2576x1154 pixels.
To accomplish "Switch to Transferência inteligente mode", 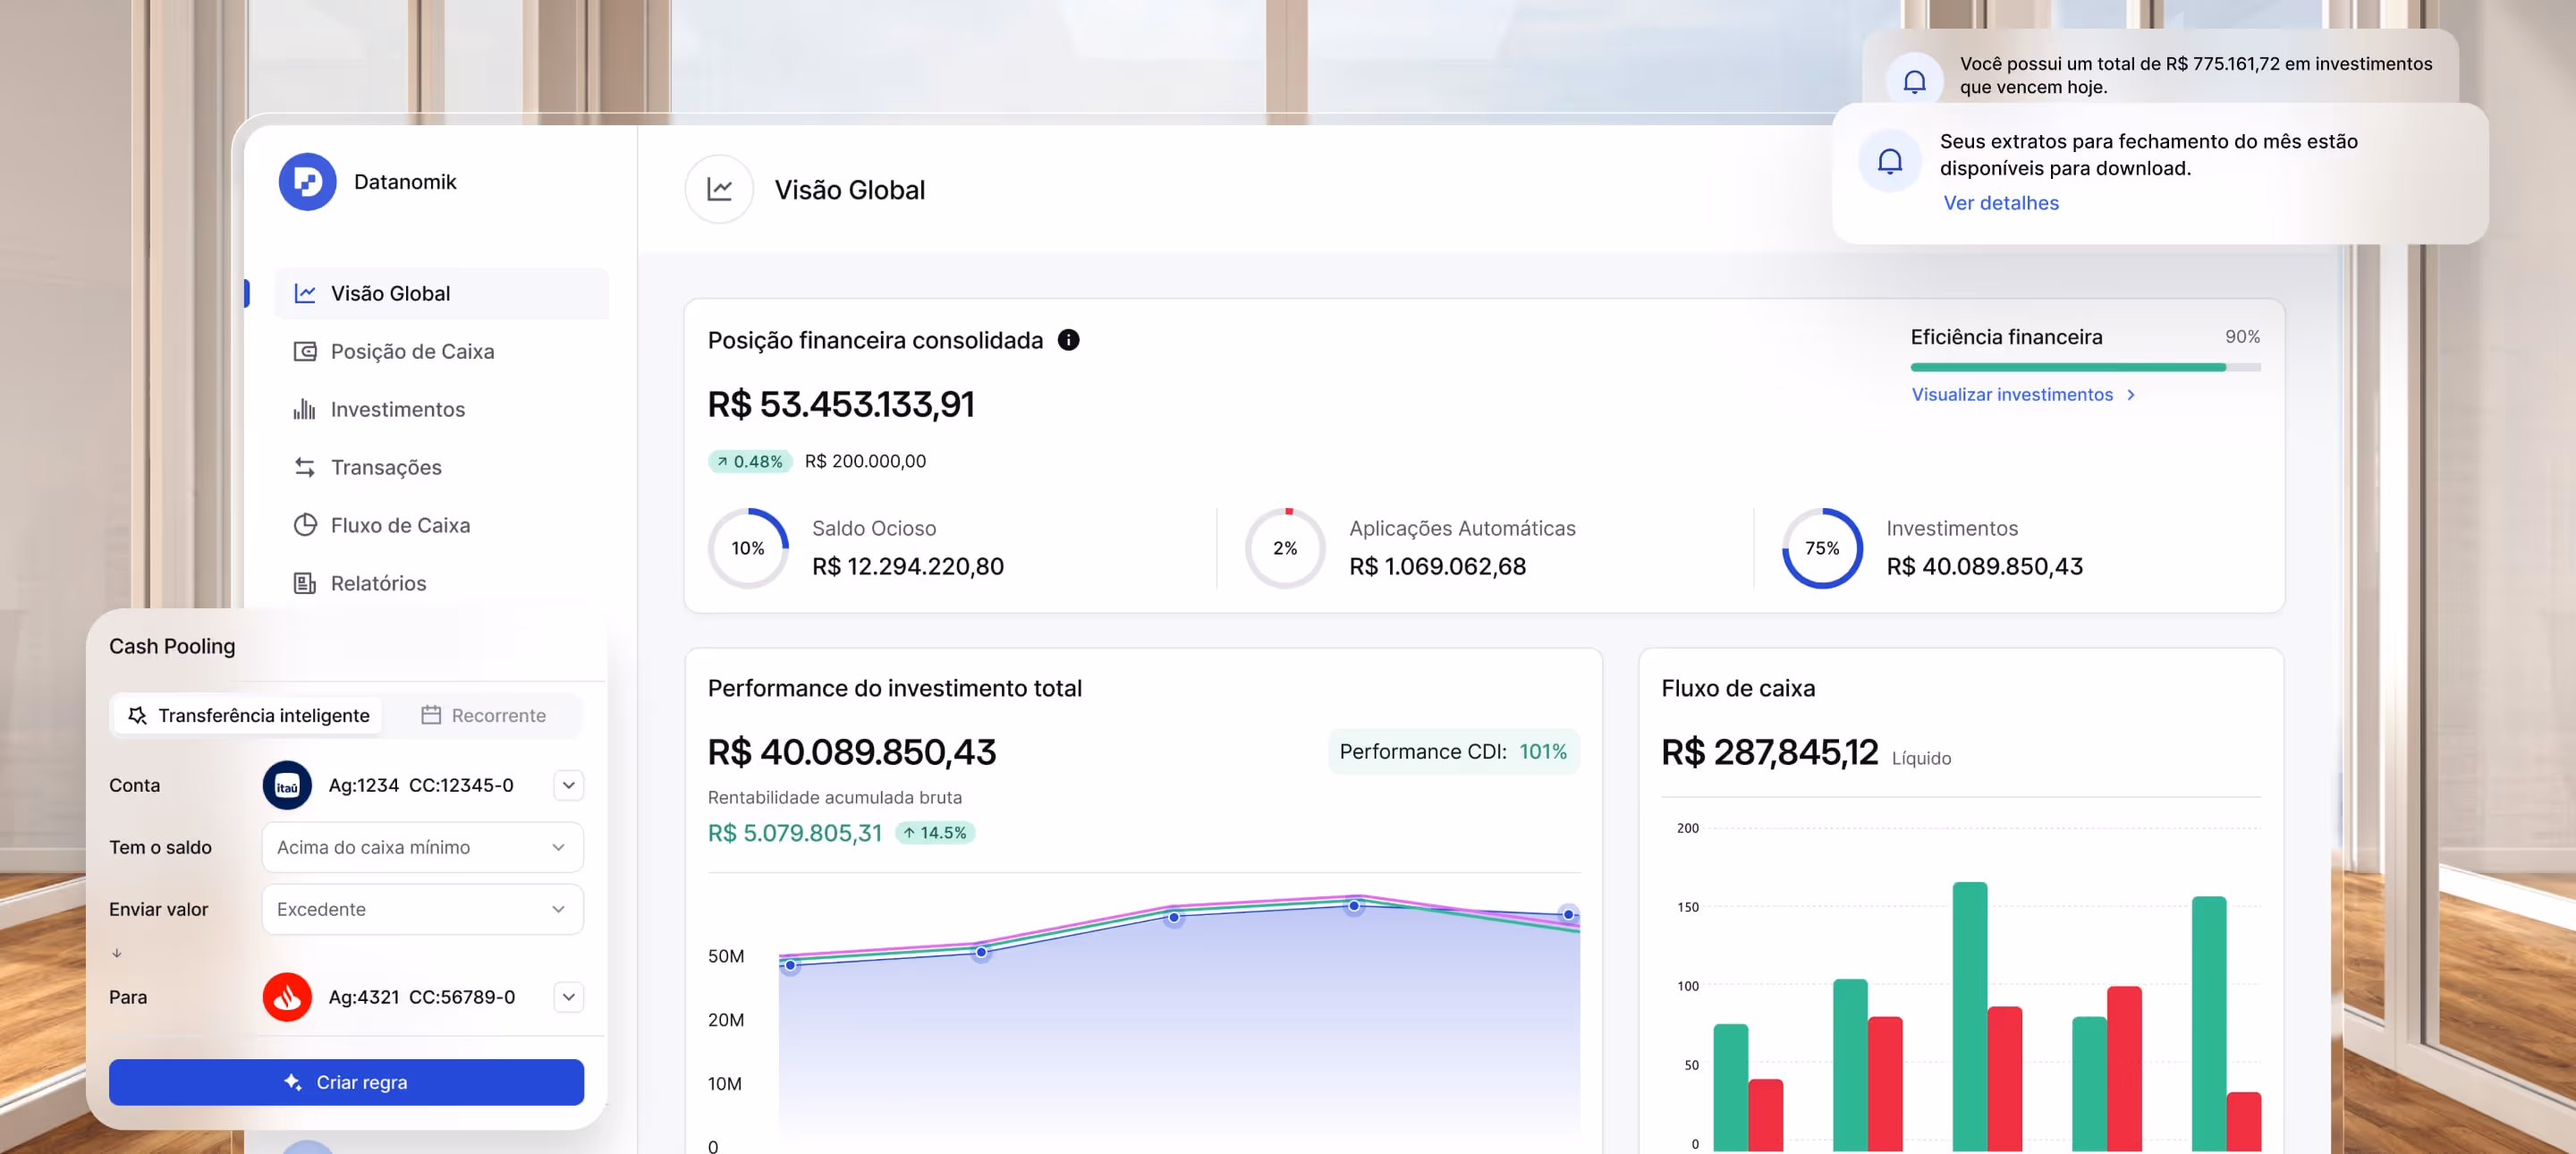I will click(x=248, y=715).
